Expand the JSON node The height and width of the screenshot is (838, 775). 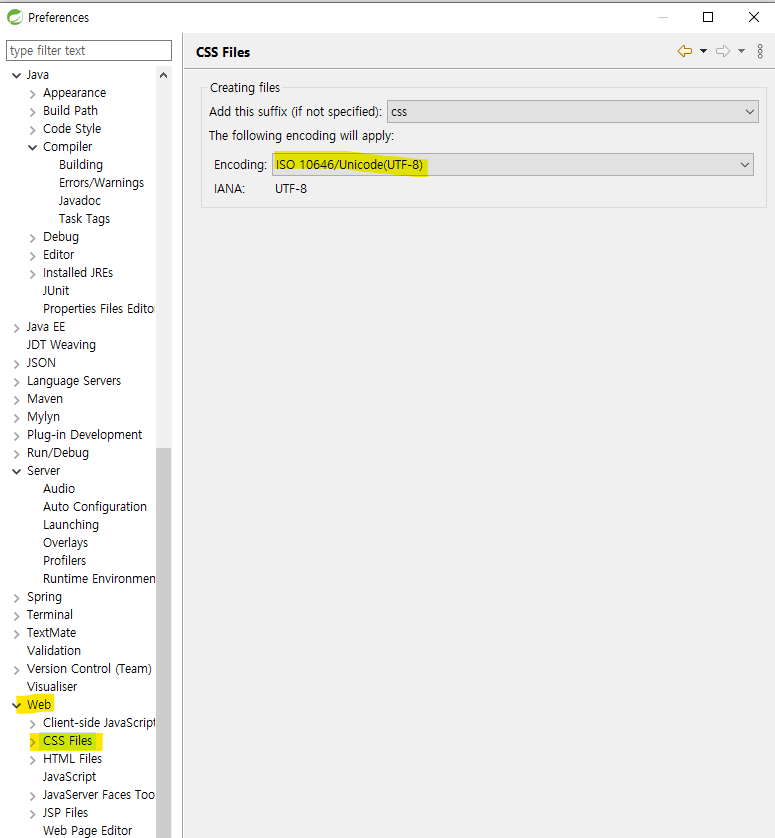(17, 364)
